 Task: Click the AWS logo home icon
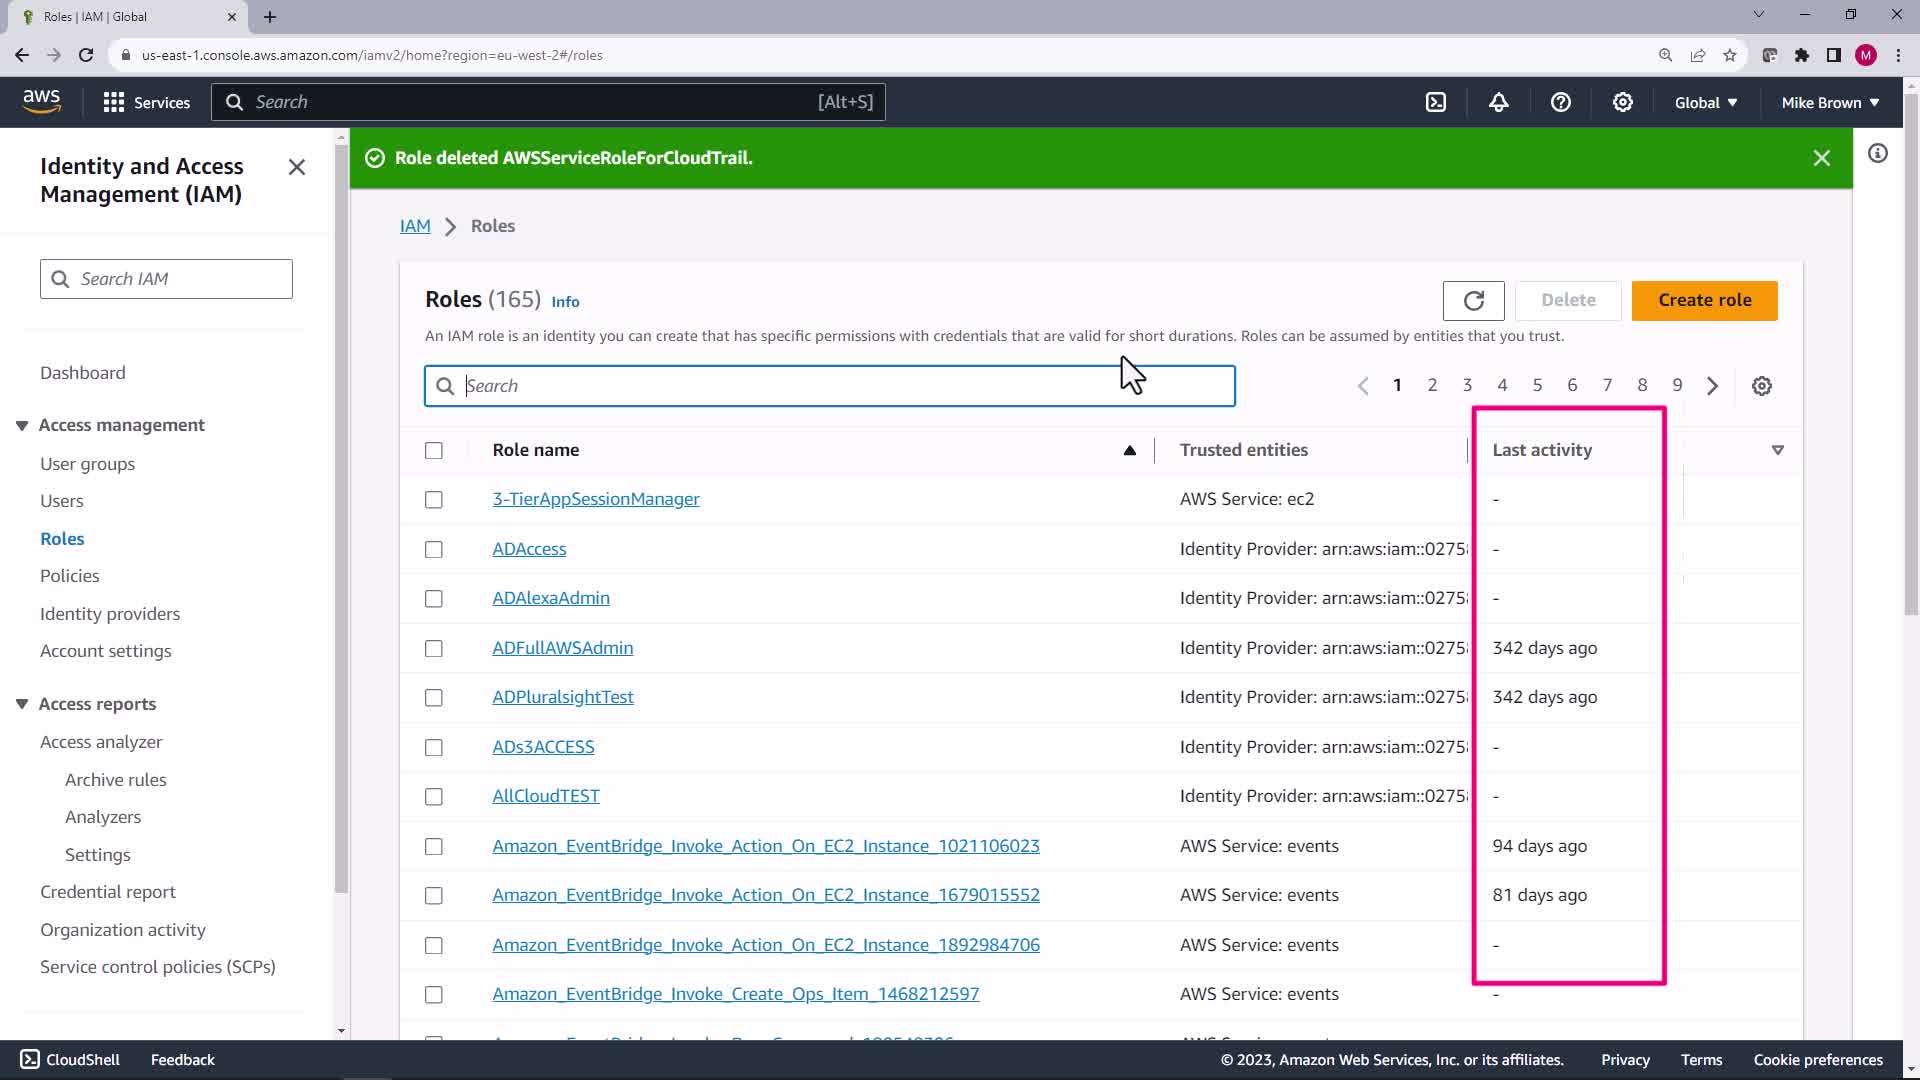pyautogui.click(x=41, y=101)
